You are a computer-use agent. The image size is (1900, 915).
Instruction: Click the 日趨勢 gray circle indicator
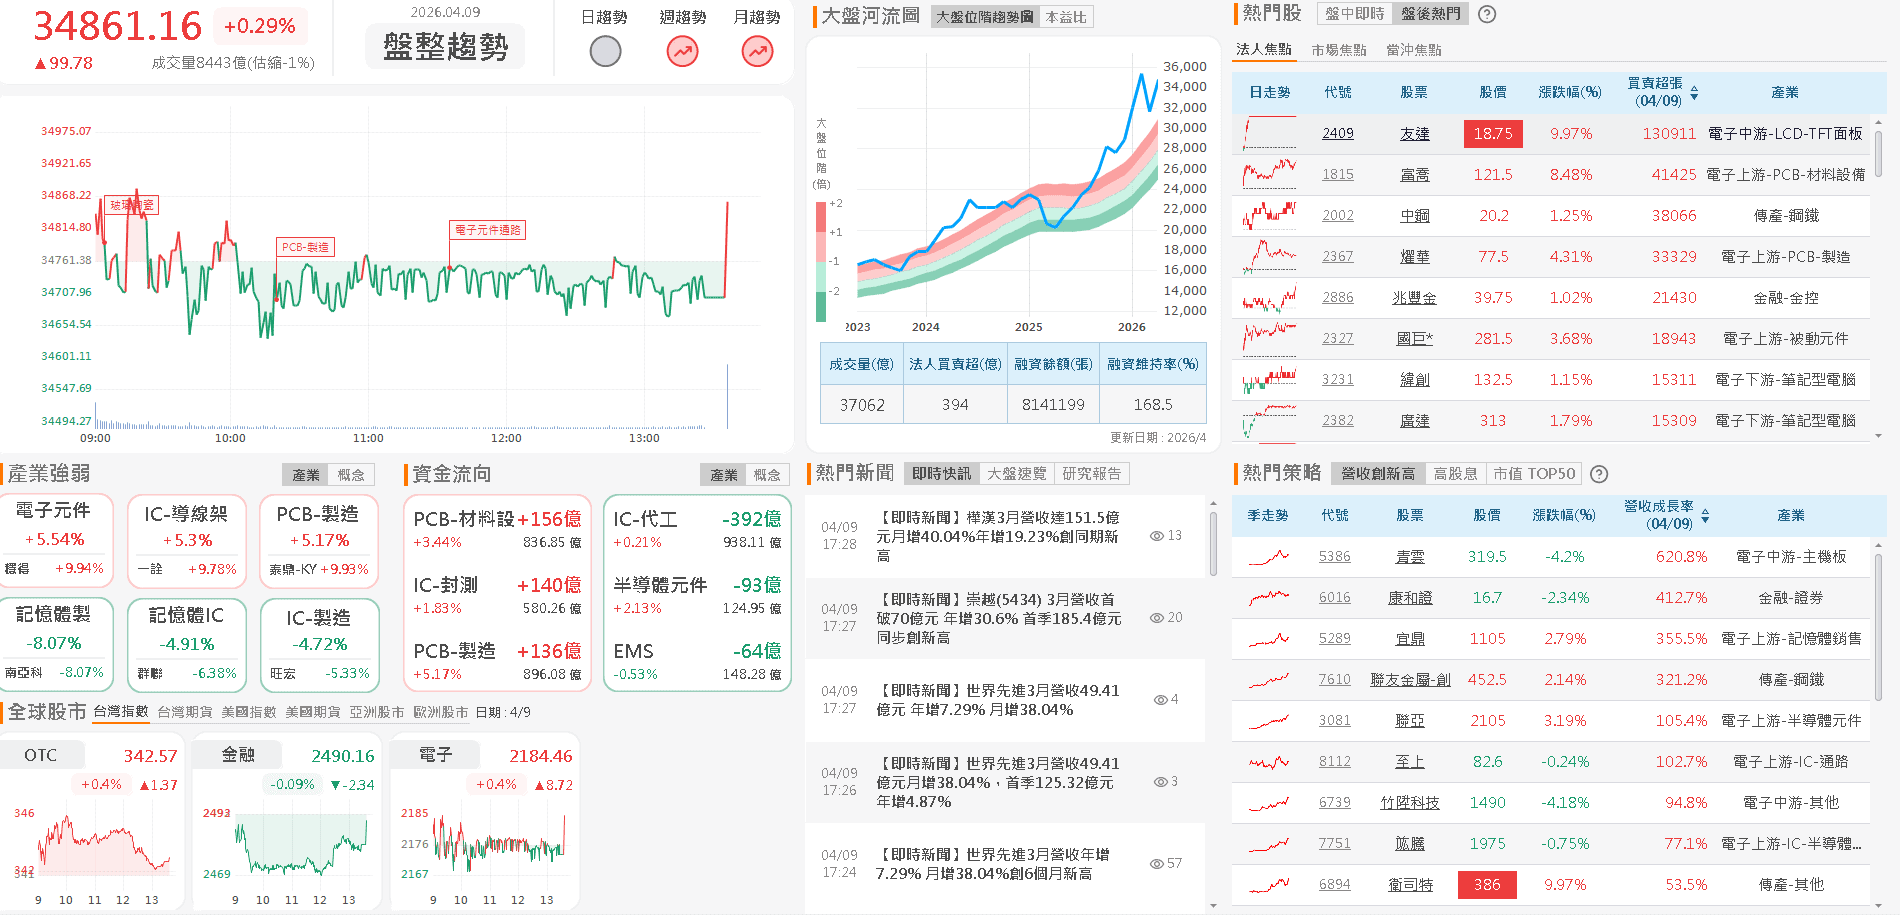pyautogui.click(x=605, y=51)
